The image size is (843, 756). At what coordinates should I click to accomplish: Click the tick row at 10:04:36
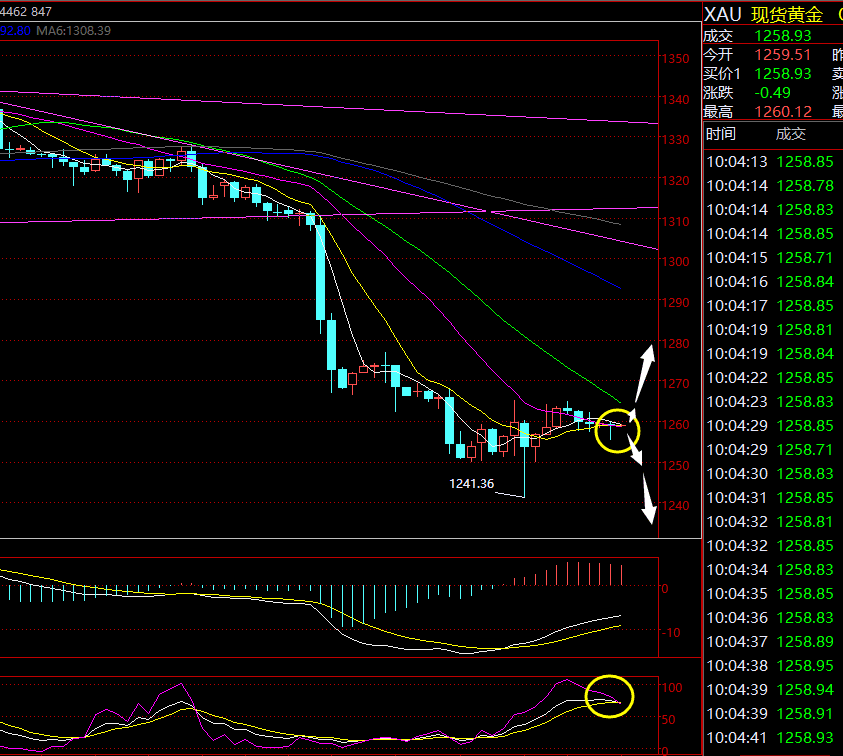[x=770, y=617]
